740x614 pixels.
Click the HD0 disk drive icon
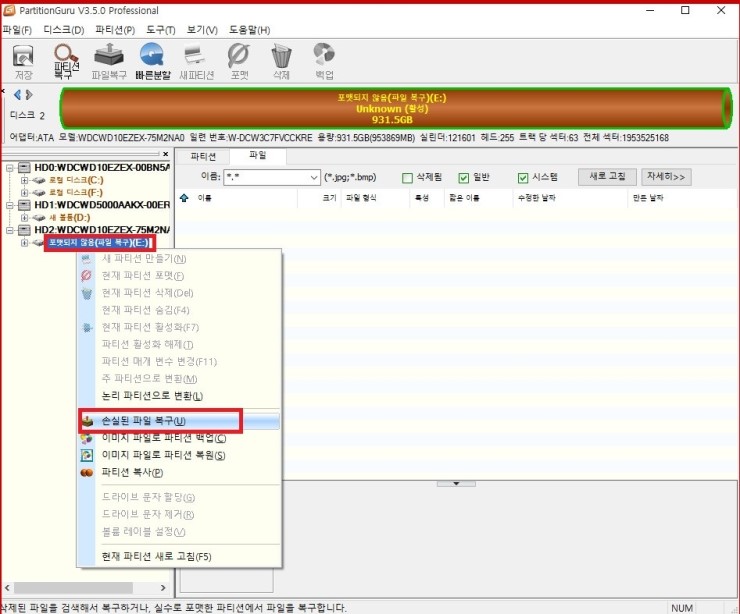coord(25,168)
